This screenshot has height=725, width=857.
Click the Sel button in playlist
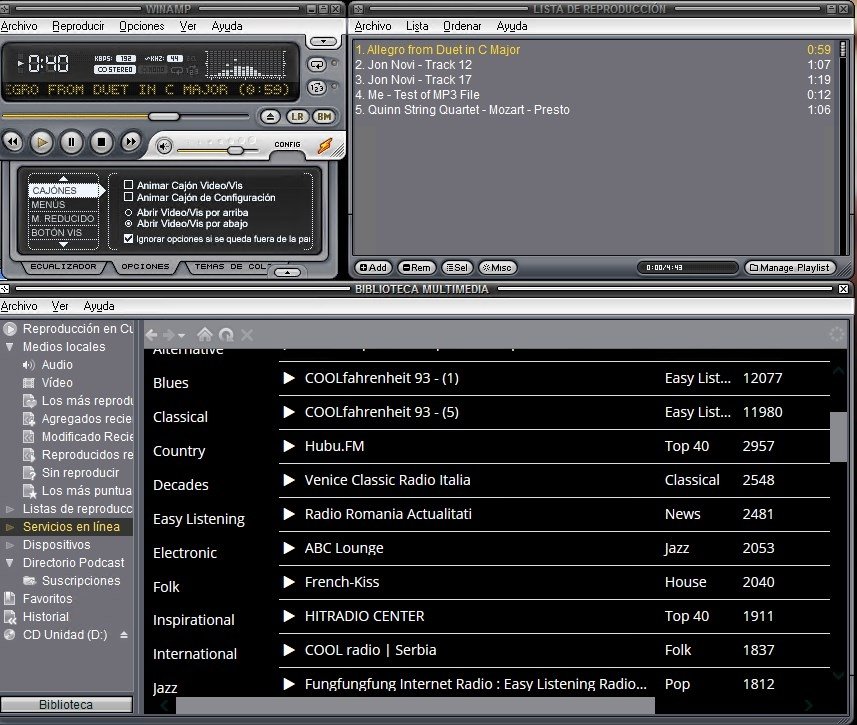457,267
